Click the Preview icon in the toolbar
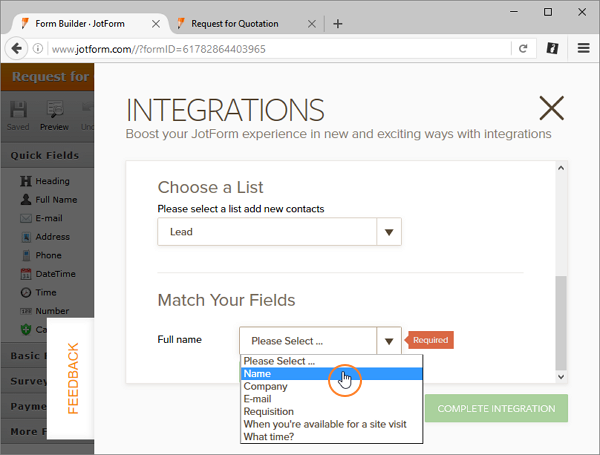This screenshot has height=455, width=600. [54, 111]
